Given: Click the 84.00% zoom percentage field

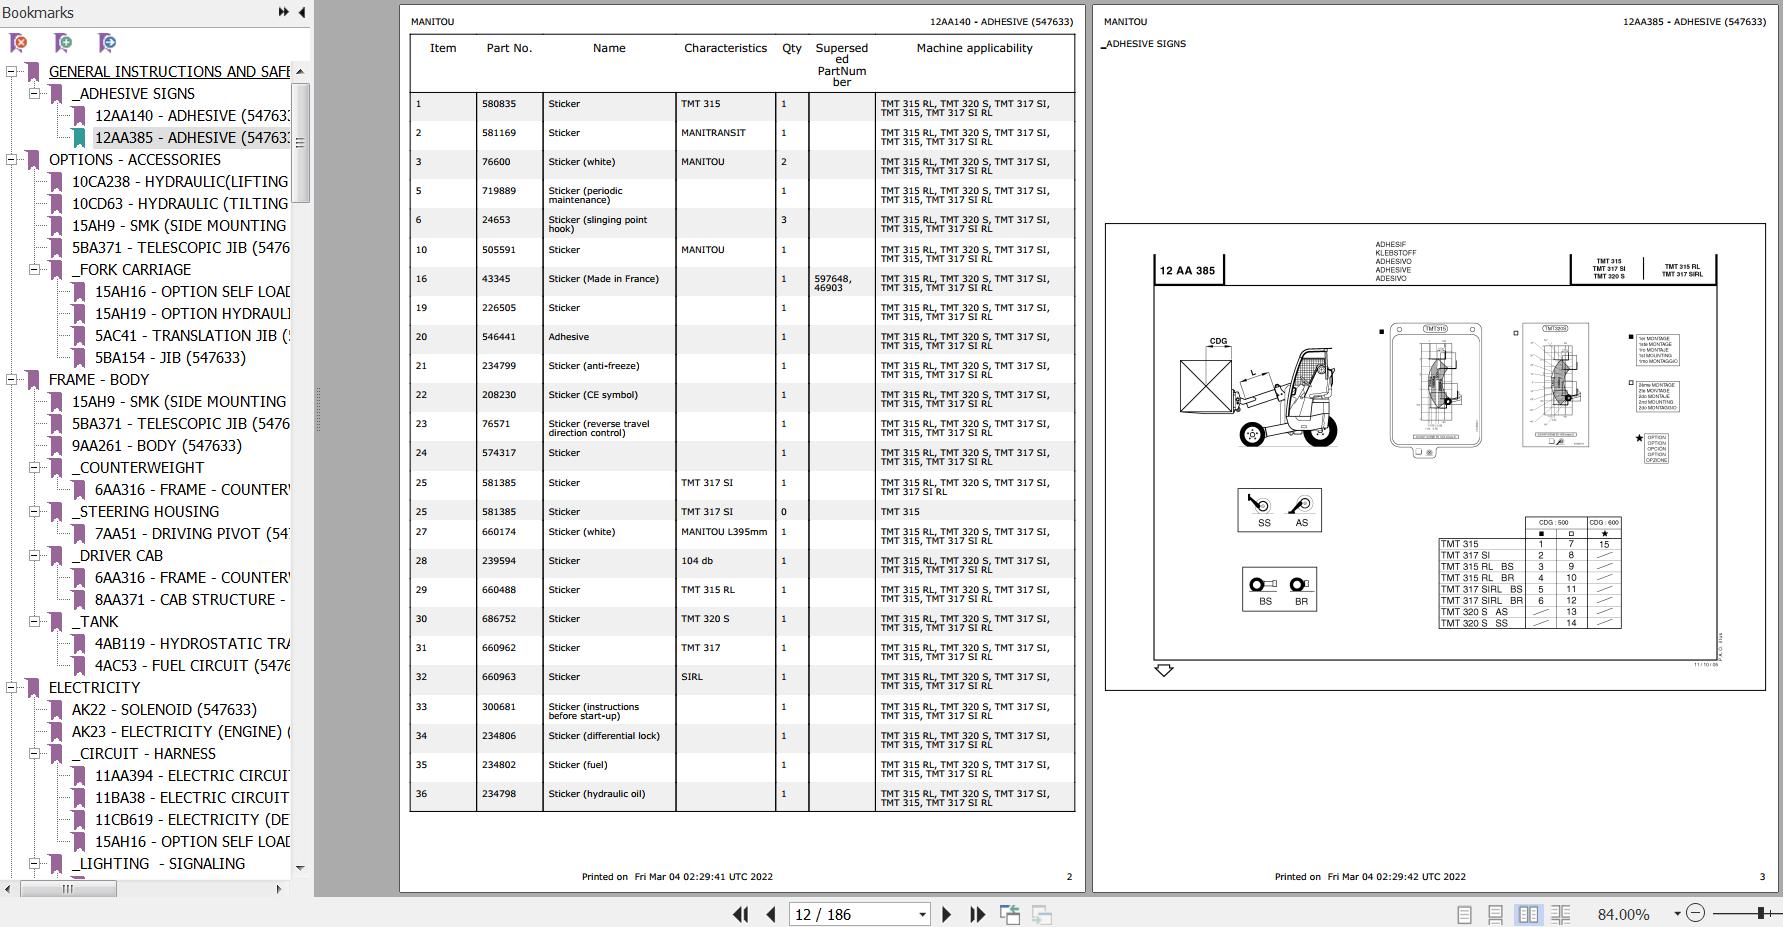Looking at the screenshot, I should (1624, 914).
